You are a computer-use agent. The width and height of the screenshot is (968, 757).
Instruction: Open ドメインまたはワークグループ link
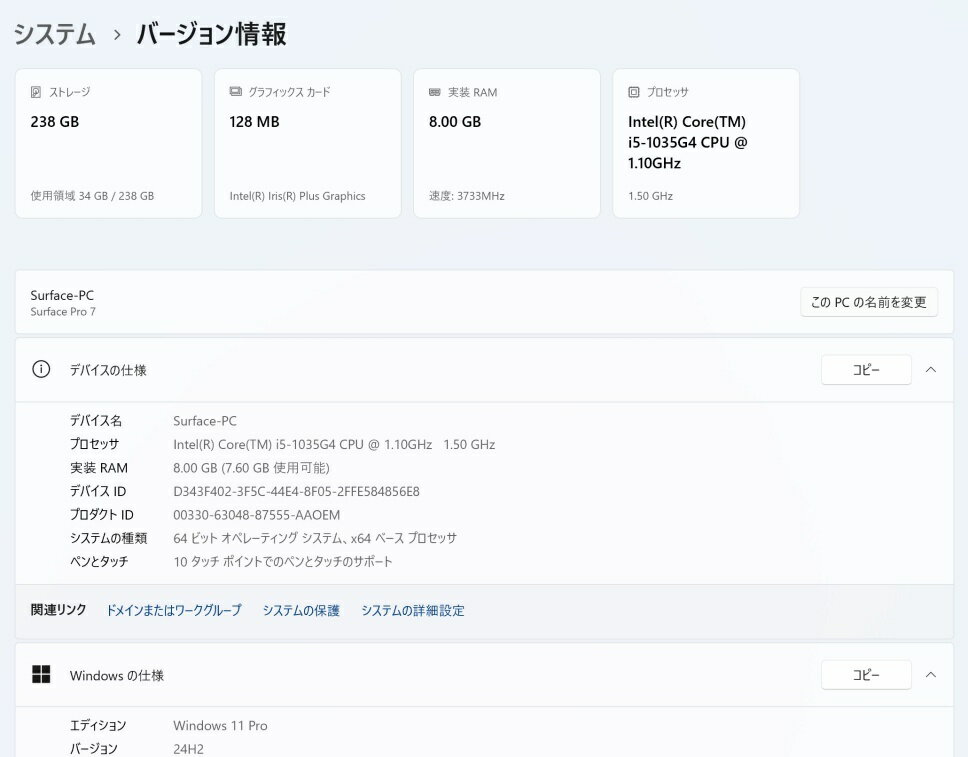(x=174, y=610)
